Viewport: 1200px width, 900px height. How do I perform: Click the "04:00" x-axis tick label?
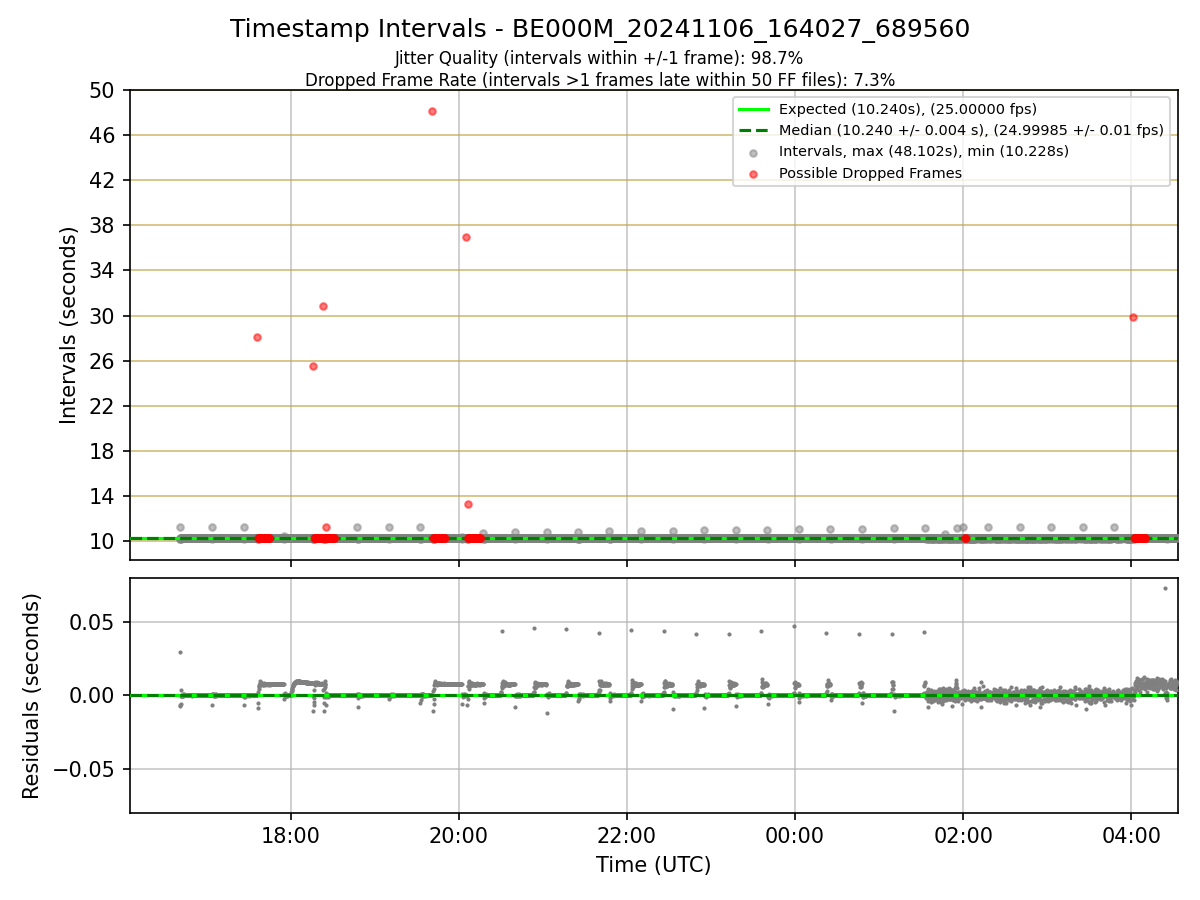pos(1131,834)
